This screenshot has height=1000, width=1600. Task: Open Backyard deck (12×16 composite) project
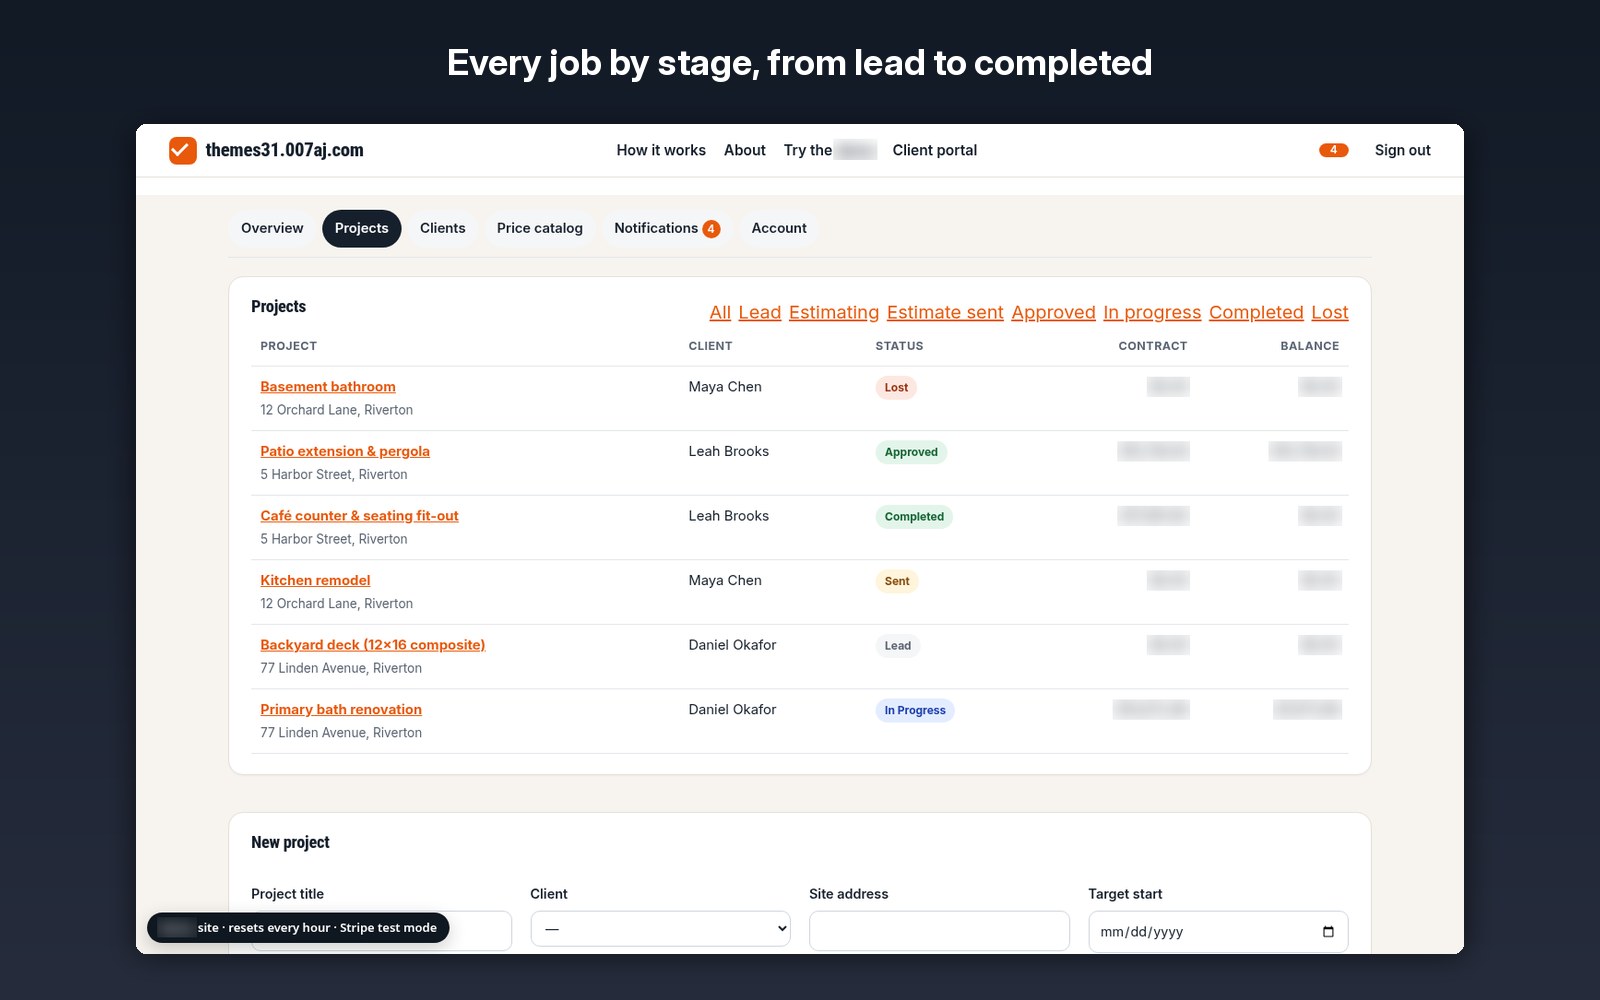(x=373, y=645)
